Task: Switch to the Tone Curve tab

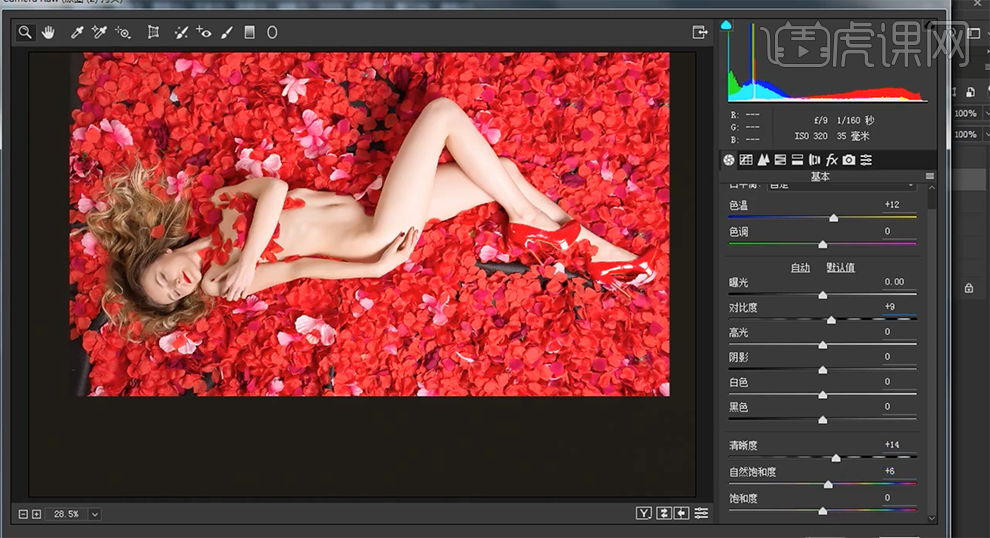Action: click(746, 160)
